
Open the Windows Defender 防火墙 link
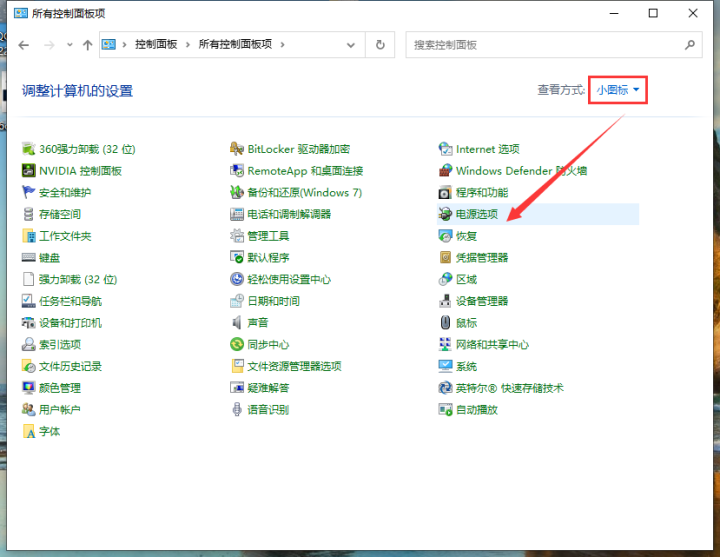[x=521, y=170]
